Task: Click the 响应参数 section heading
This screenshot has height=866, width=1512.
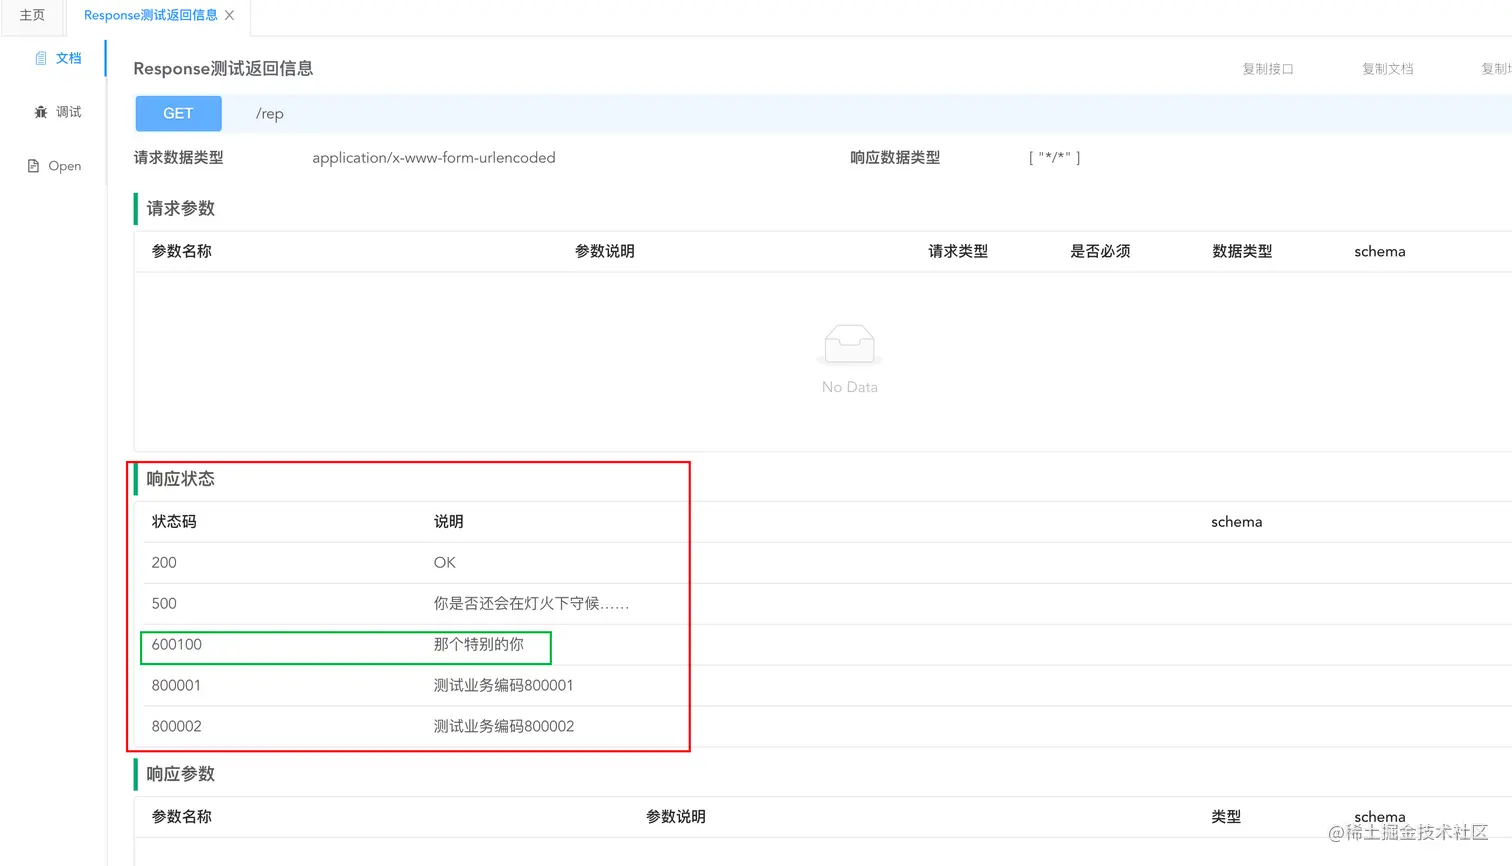Action: tap(181, 773)
